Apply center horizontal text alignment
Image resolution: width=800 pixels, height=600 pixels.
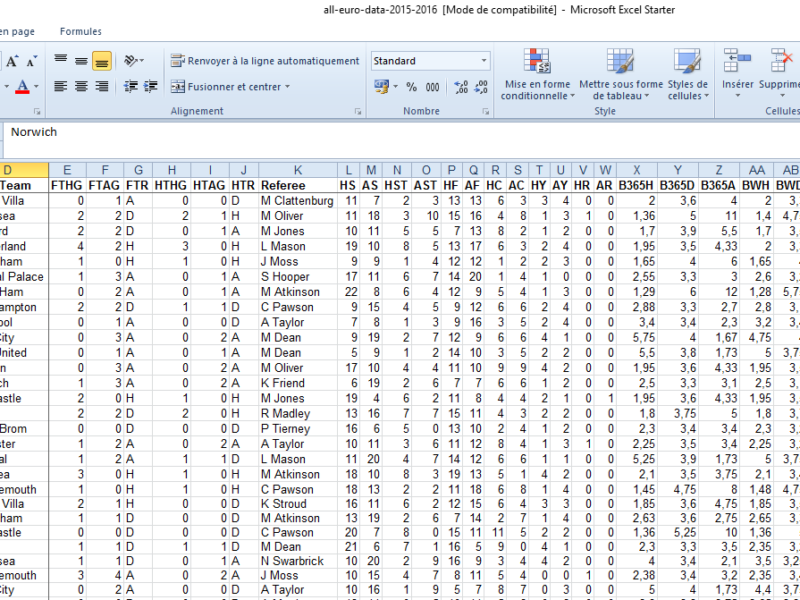click(81, 87)
